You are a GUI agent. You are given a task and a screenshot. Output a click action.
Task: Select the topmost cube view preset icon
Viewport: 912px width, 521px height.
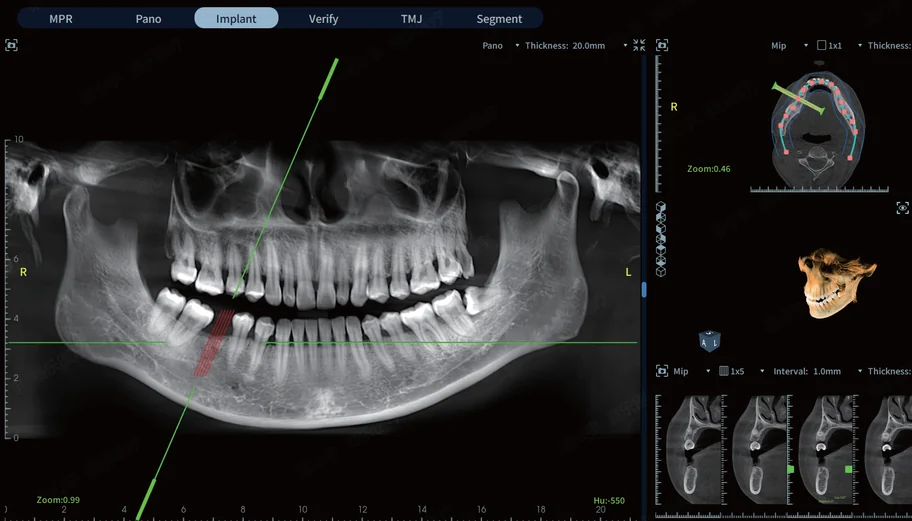coord(661,206)
